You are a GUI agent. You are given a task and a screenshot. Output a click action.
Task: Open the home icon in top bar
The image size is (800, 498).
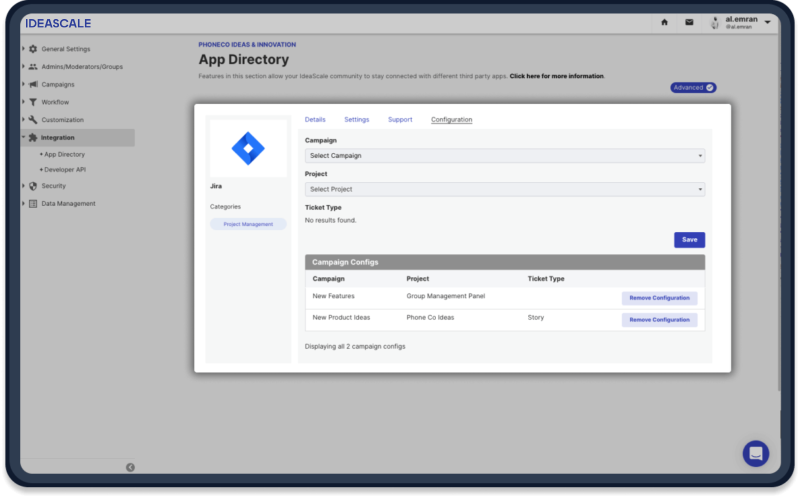tap(664, 22)
